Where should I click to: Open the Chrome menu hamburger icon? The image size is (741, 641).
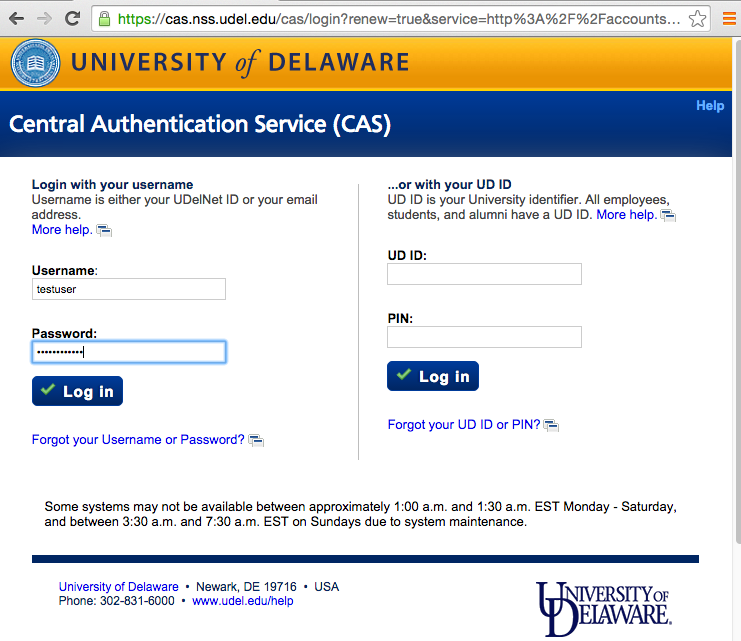[729, 18]
